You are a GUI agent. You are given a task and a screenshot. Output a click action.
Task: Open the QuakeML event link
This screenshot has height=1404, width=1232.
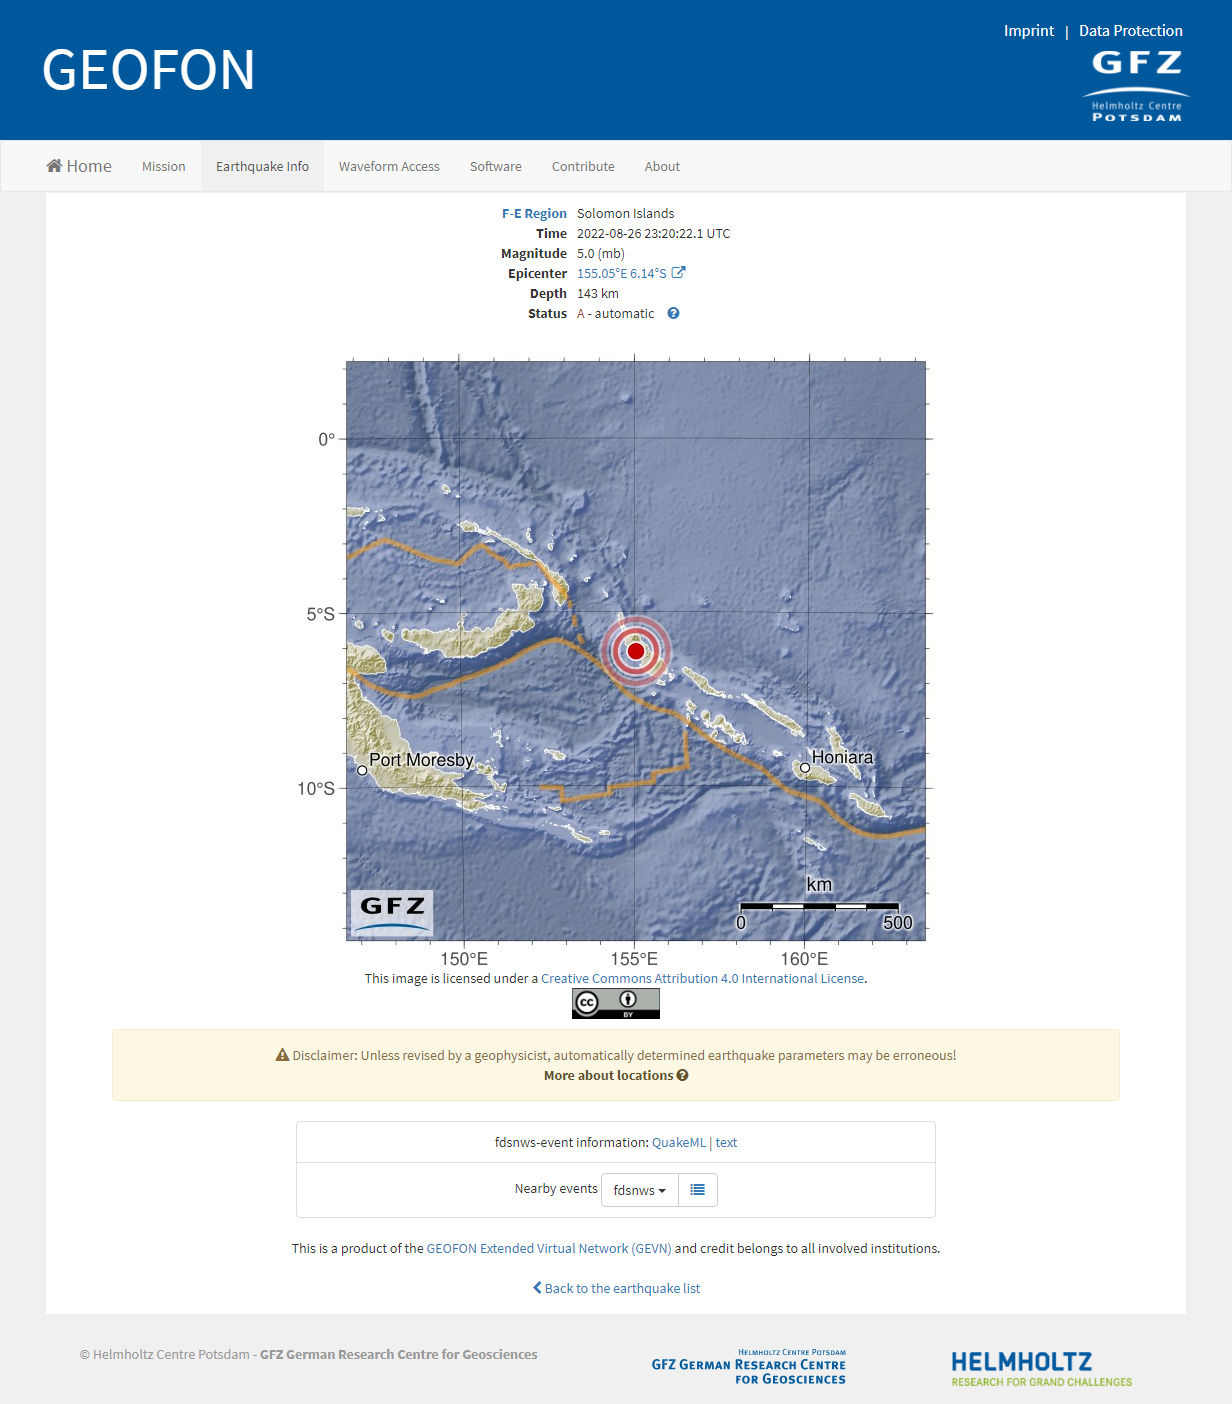click(x=678, y=1142)
